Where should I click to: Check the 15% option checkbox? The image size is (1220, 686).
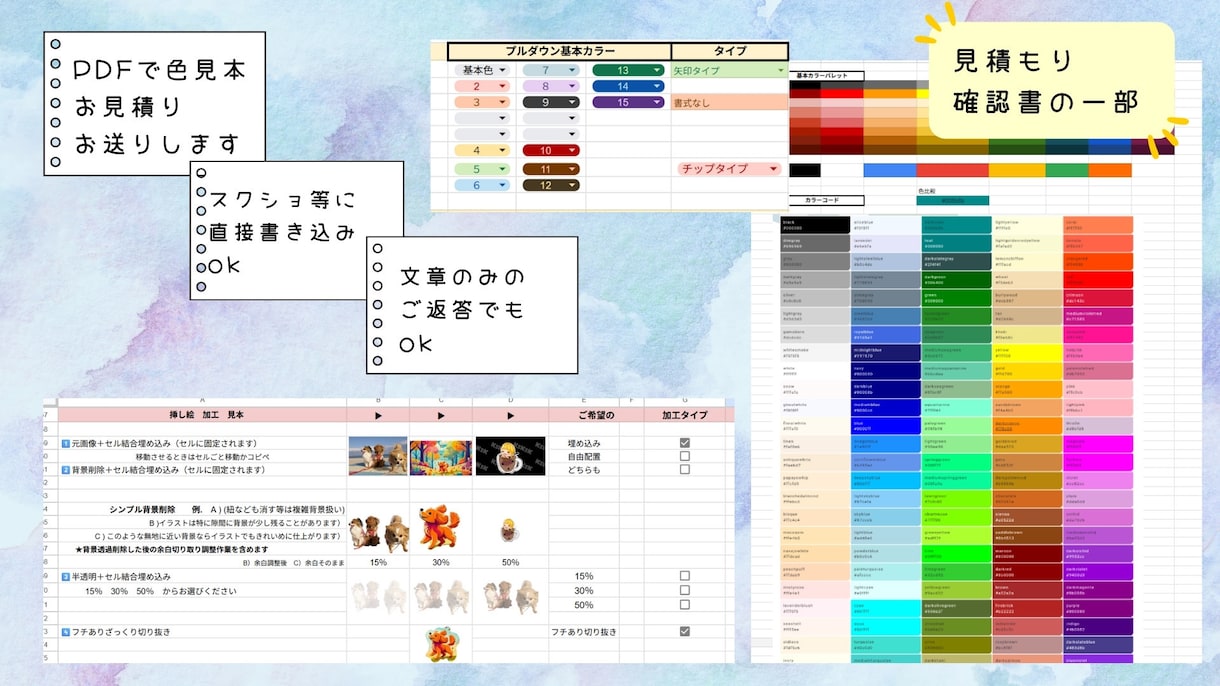point(685,576)
